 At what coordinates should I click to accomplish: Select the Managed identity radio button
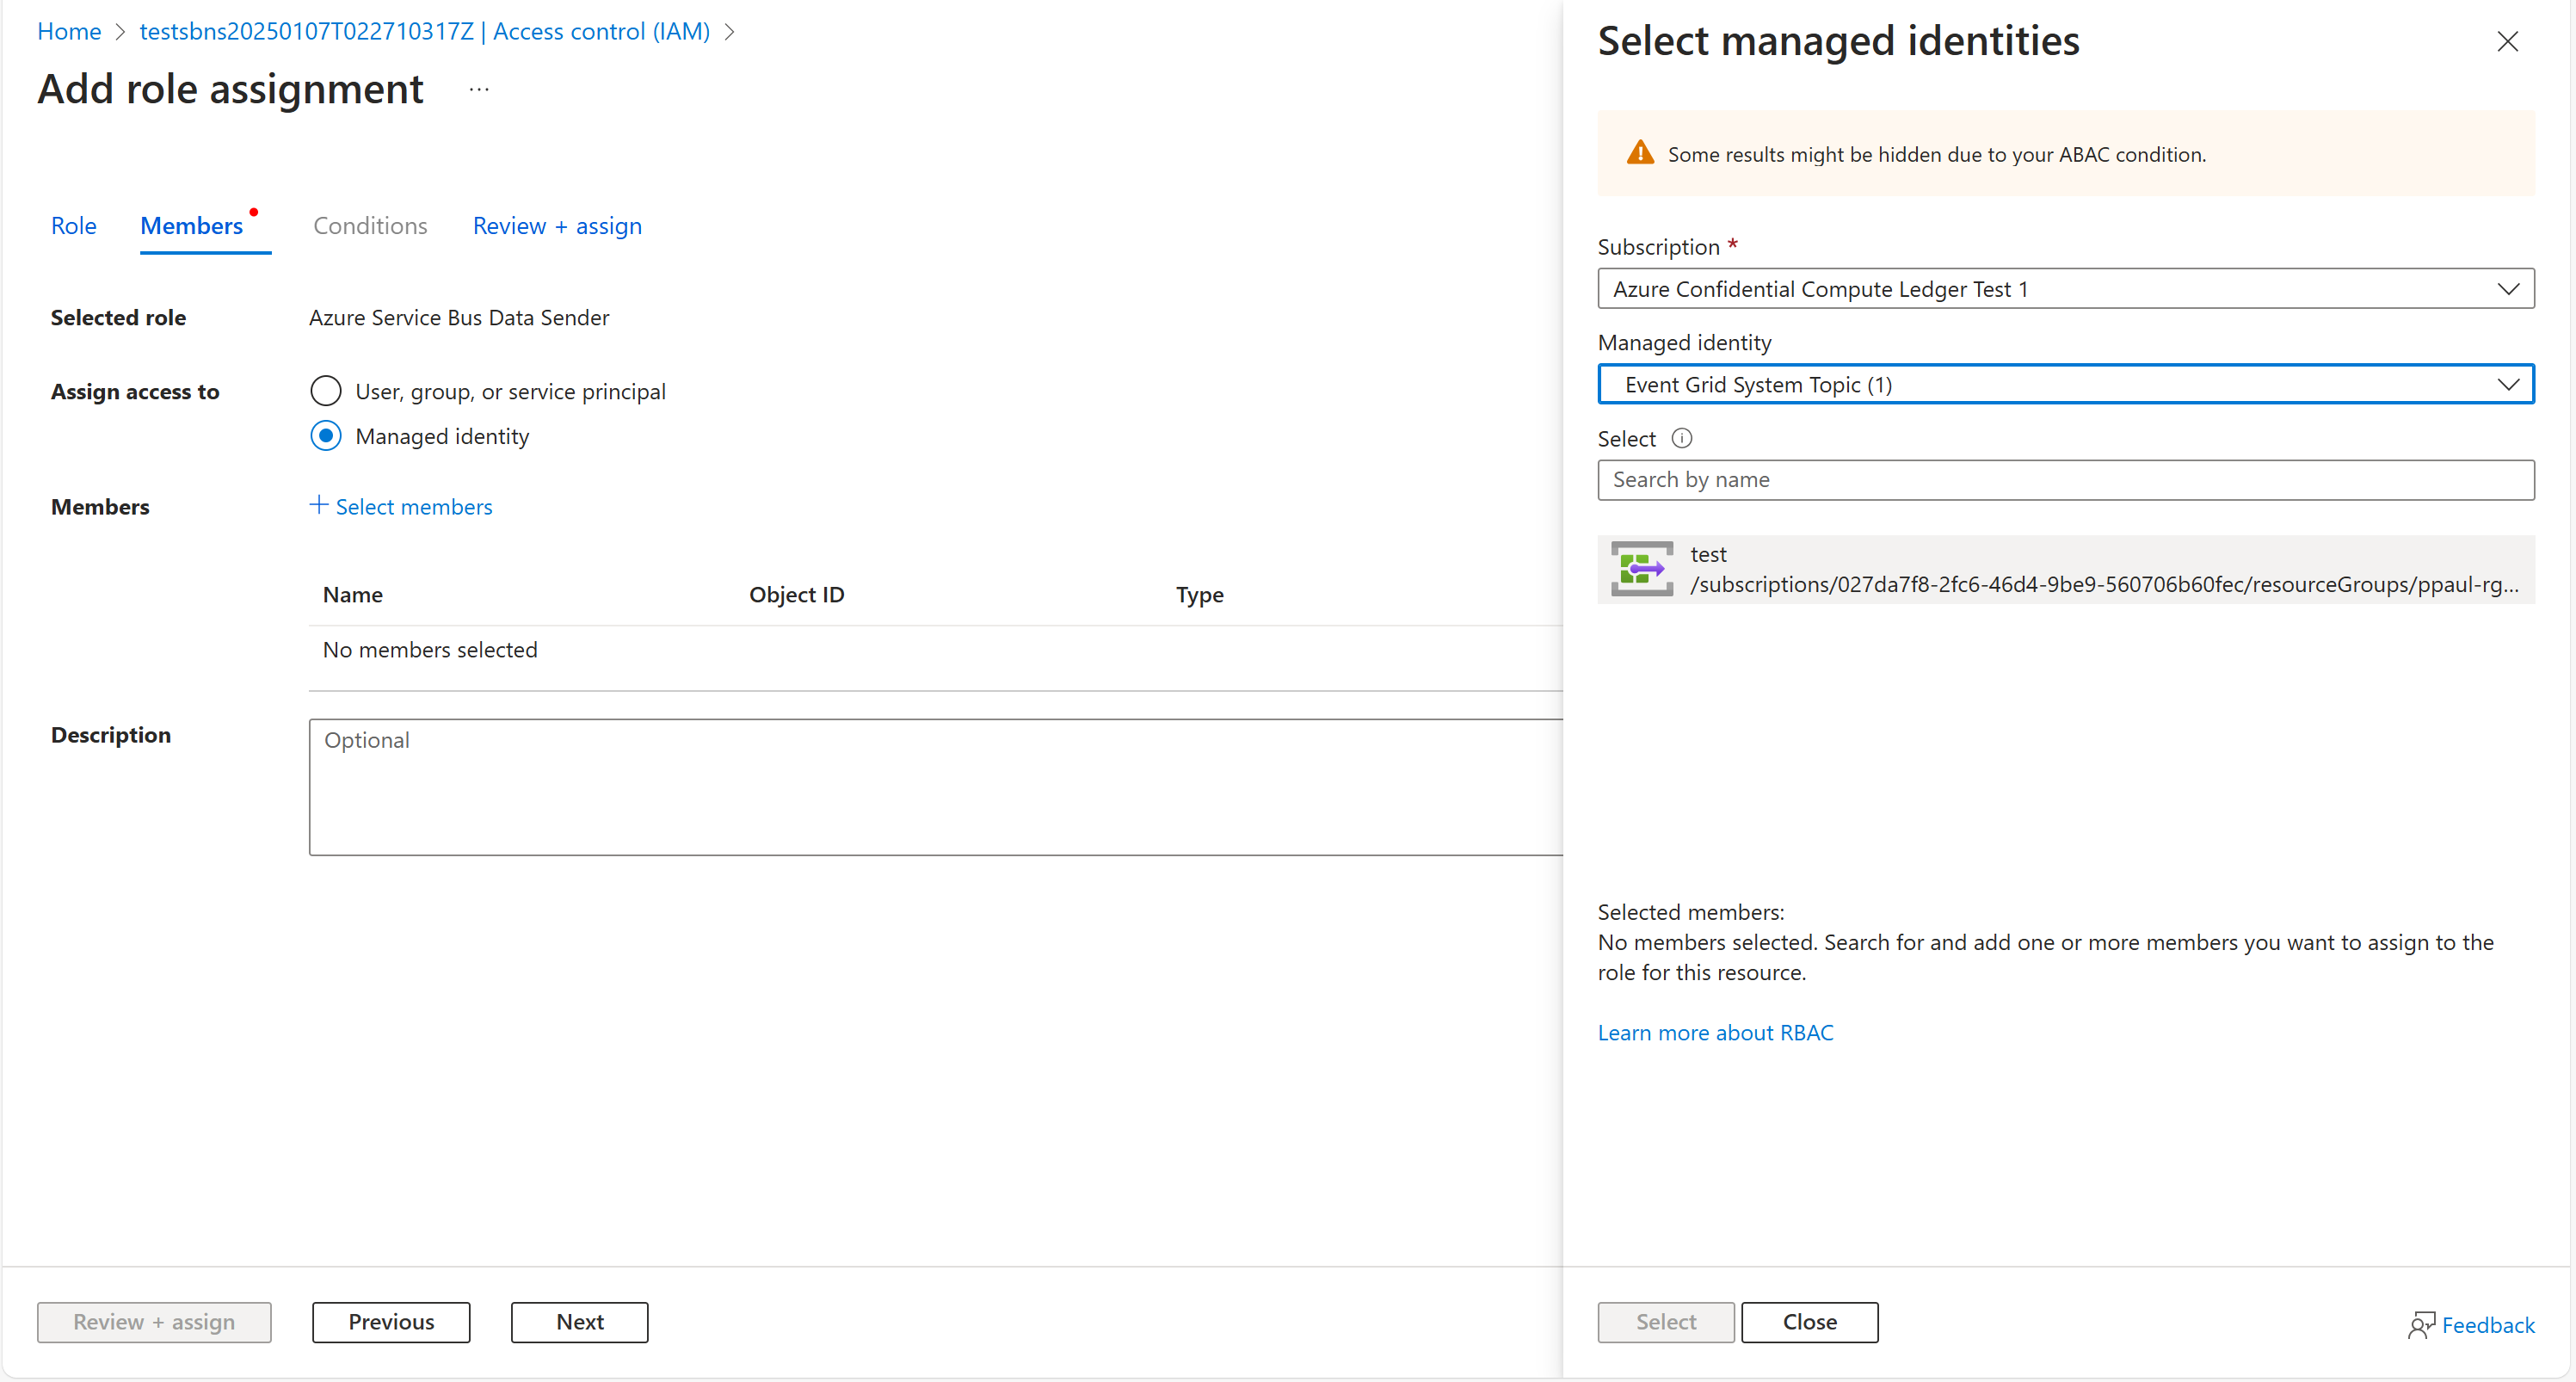[x=324, y=436]
